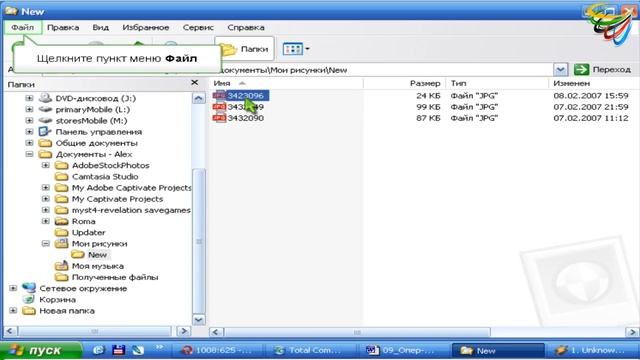
Task: Open the address bar dropdown arrow
Action: tap(561, 70)
